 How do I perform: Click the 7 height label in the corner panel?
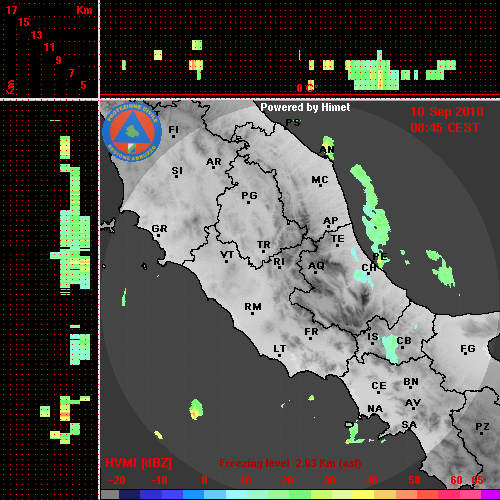pyautogui.click(x=71, y=73)
